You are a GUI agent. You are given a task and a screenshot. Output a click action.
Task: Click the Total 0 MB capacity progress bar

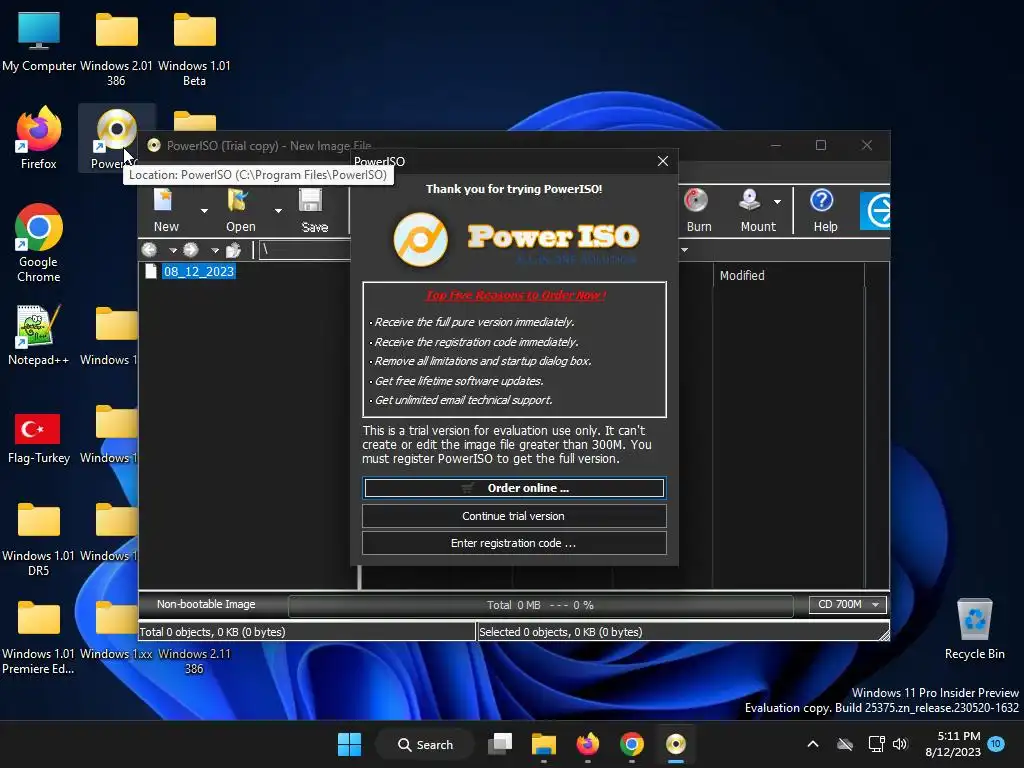pos(540,605)
